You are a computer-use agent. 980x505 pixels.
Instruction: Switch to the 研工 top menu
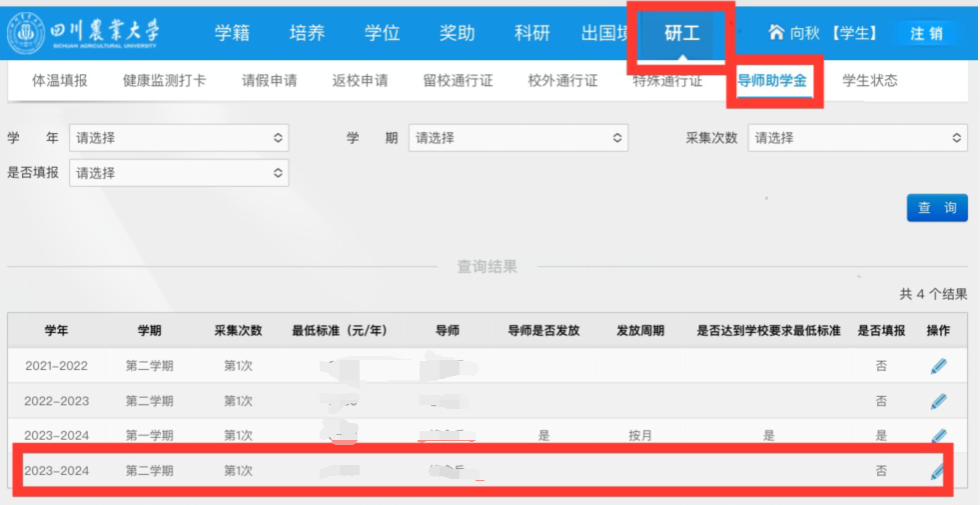click(682, 33)
